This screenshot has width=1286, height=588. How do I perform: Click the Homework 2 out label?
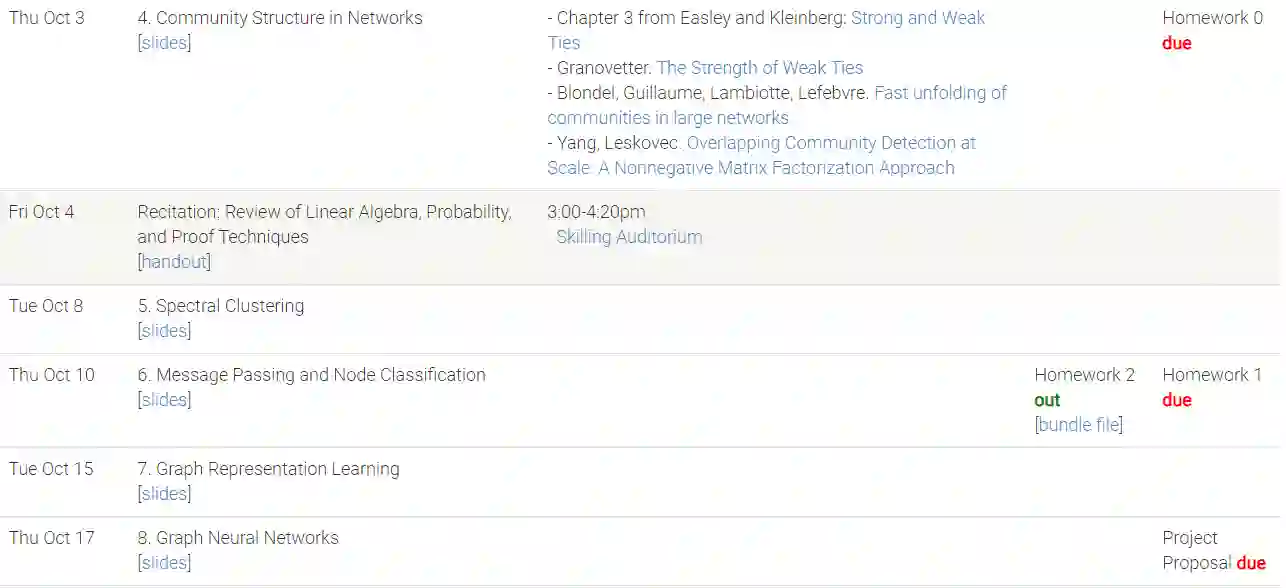coord(1047,400)
